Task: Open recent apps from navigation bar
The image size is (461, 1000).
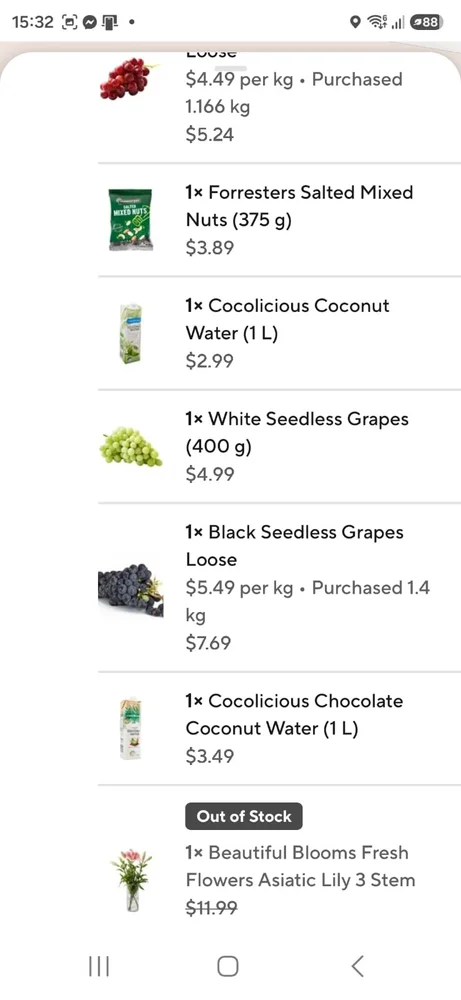Action: coord(99,966)
